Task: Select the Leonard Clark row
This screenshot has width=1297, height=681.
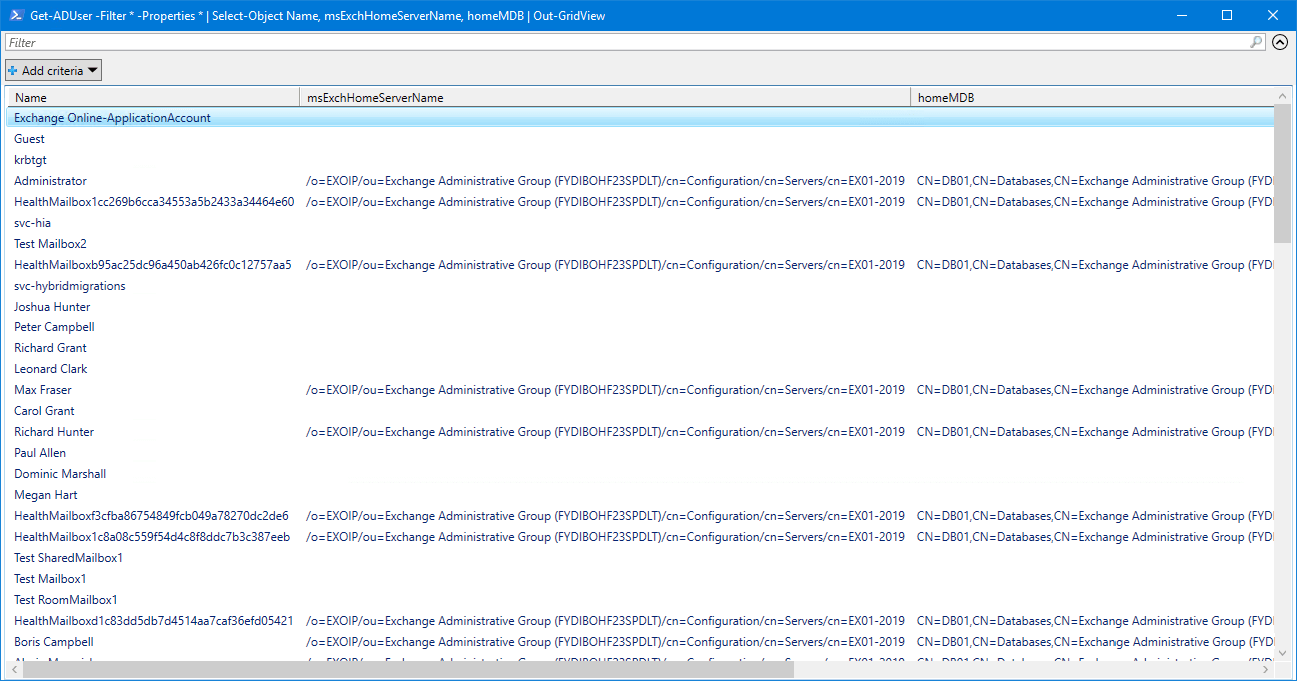Action: click(640, 369)
